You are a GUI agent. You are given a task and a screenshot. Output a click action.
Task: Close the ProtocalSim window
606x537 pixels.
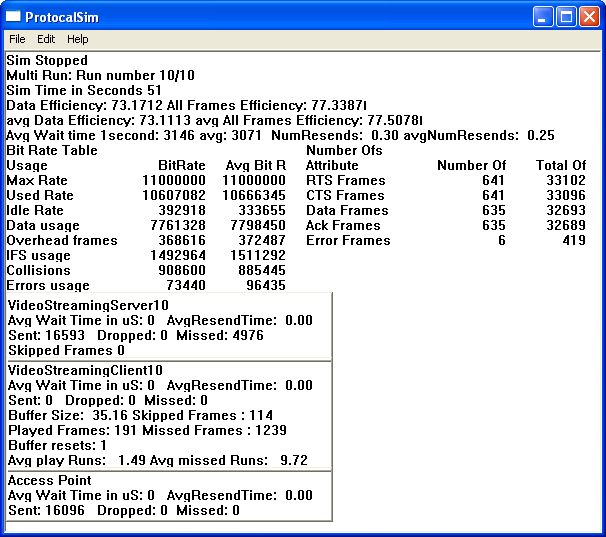pyautogui.click(x=589, y=17)
